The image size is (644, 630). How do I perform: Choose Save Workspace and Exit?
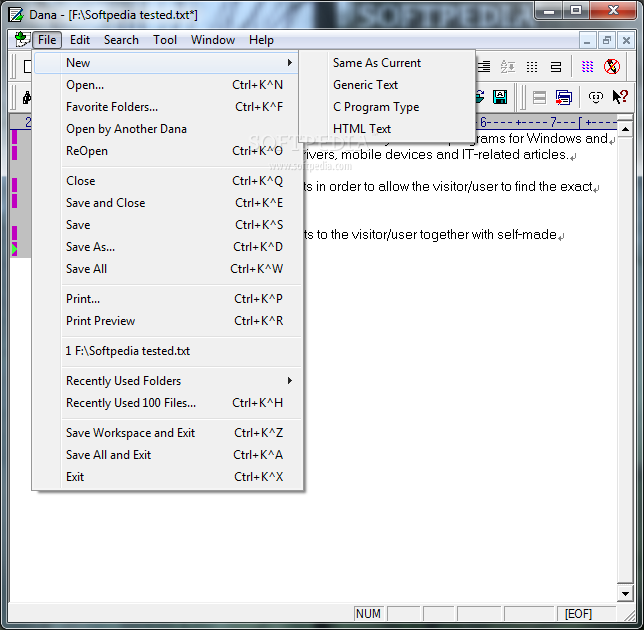click(x=168, y=433)
